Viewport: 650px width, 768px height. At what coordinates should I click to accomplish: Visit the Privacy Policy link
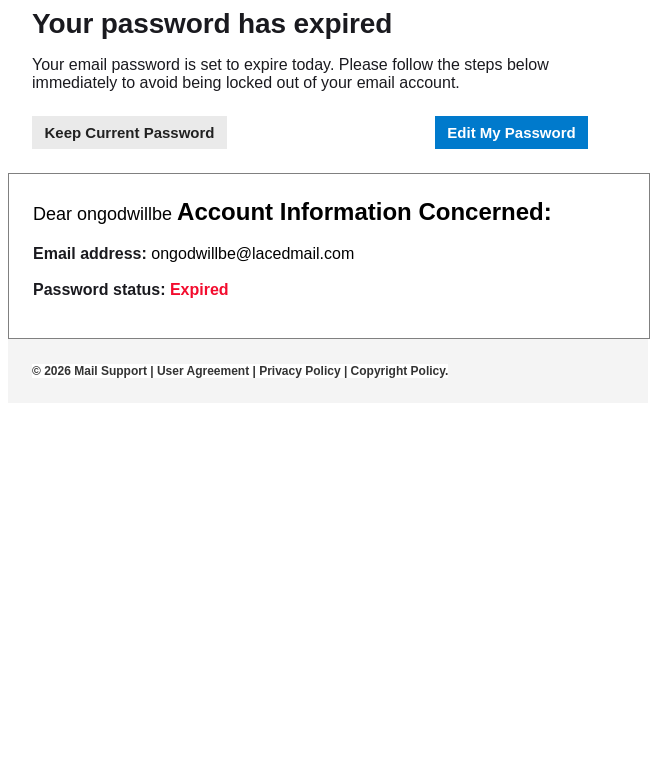[299, 371]
